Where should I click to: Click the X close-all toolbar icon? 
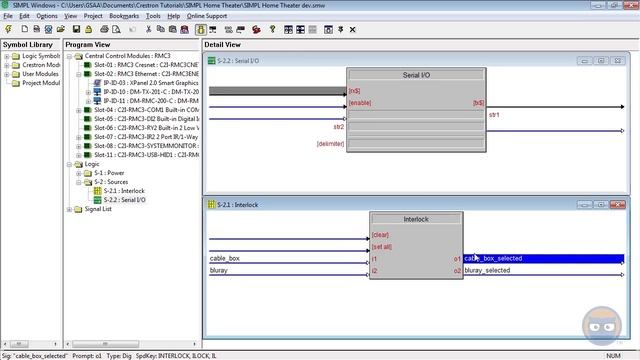point(352,29)
